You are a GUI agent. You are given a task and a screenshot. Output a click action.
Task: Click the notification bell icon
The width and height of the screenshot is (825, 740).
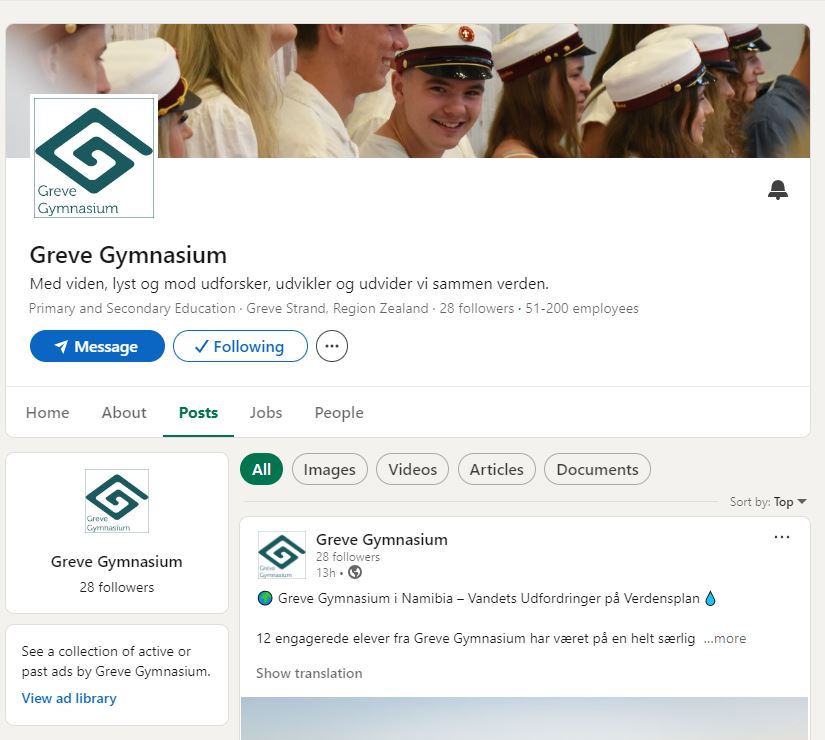pos(778,190)
